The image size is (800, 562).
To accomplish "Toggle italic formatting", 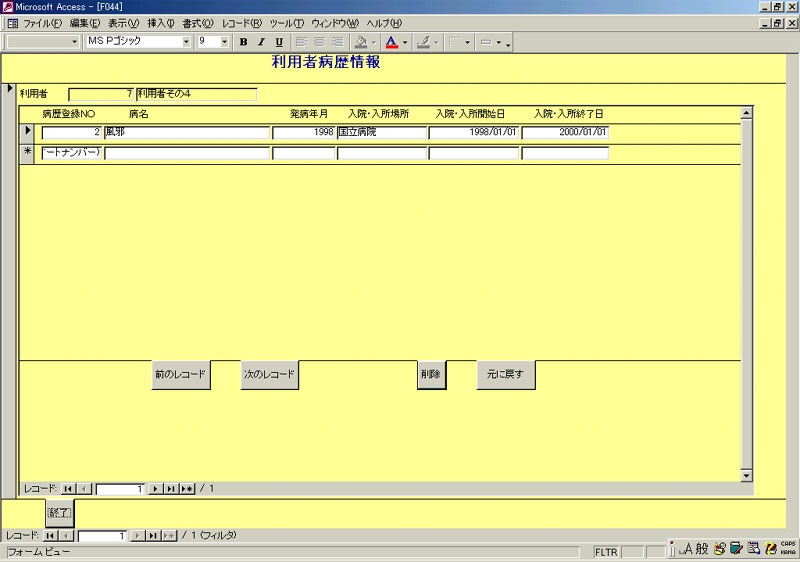I will 261,42.
